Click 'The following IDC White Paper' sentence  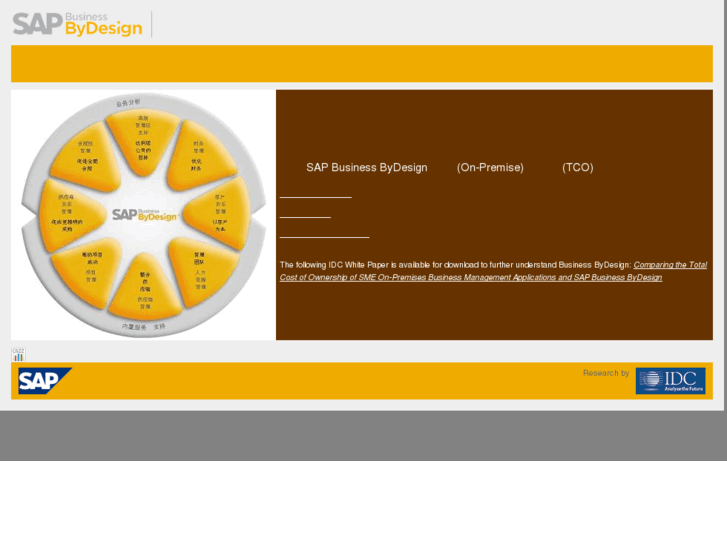(455, 265)
